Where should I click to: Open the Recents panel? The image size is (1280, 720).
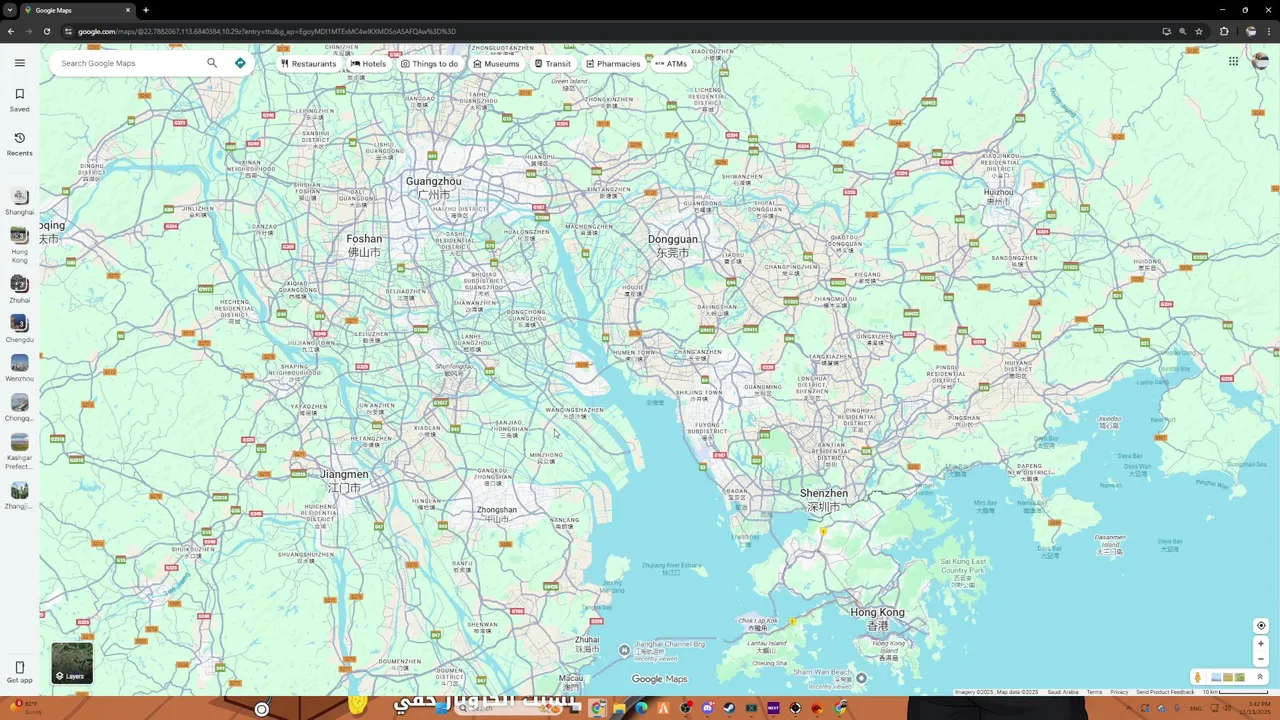[19, 143]
